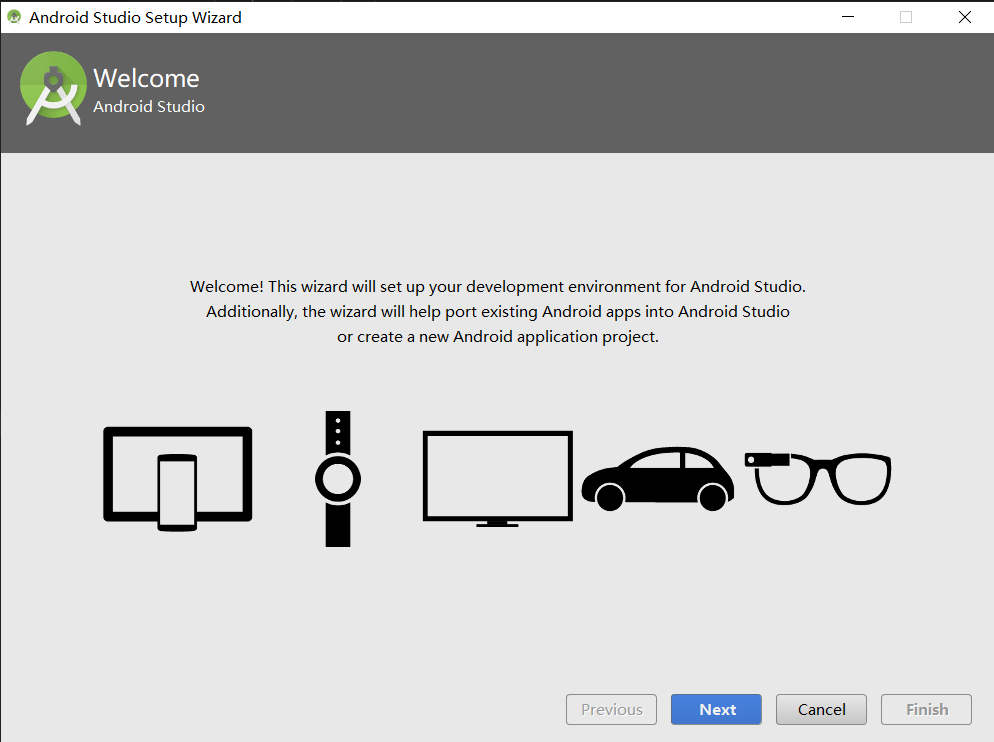
Task: Minimize the Setup Wizard window
Action: 848,17
